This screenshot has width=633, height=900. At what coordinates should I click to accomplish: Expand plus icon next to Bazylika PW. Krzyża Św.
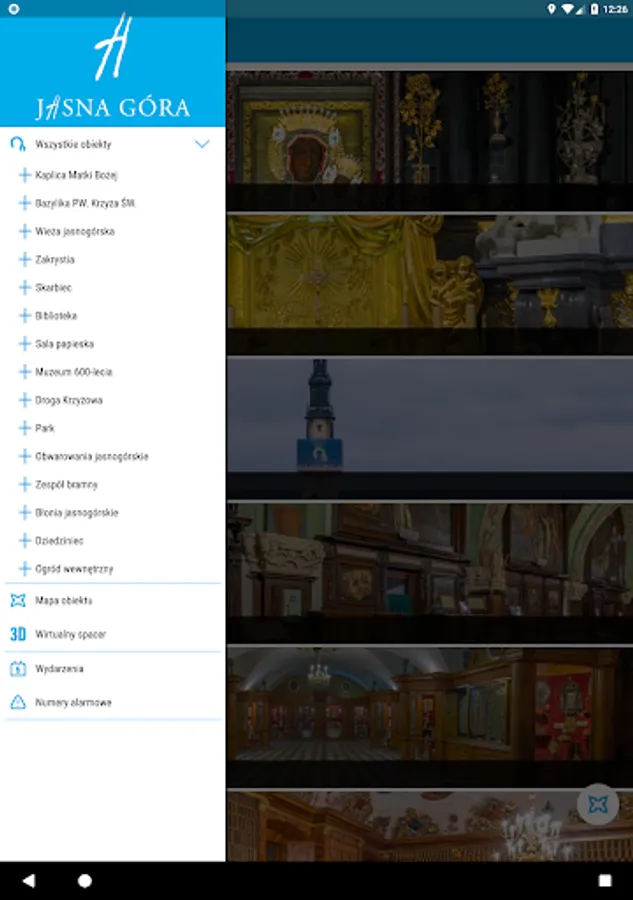pyautogui.click(x=25, y=203)
